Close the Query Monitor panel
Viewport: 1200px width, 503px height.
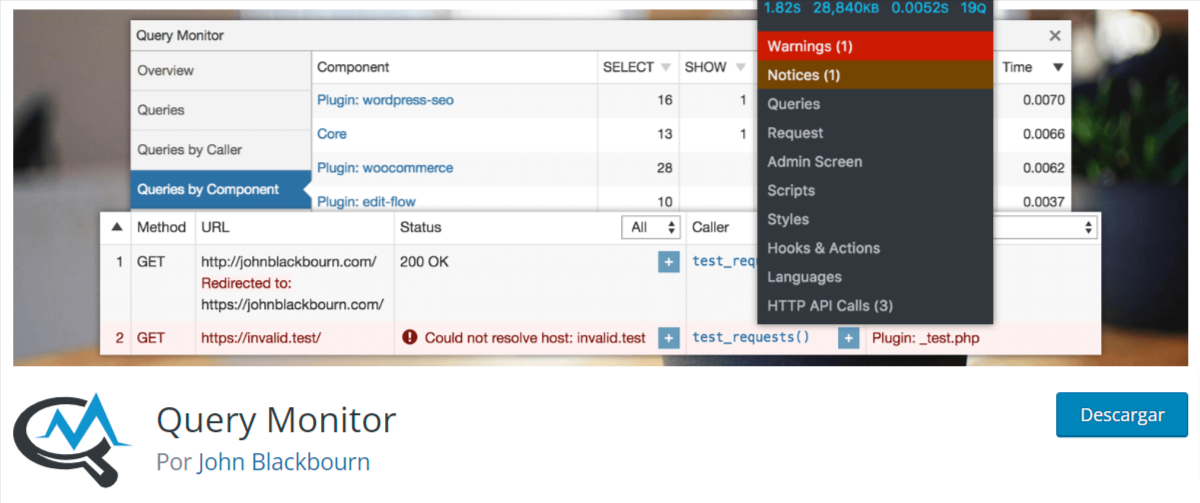(x=1055, y=35)
